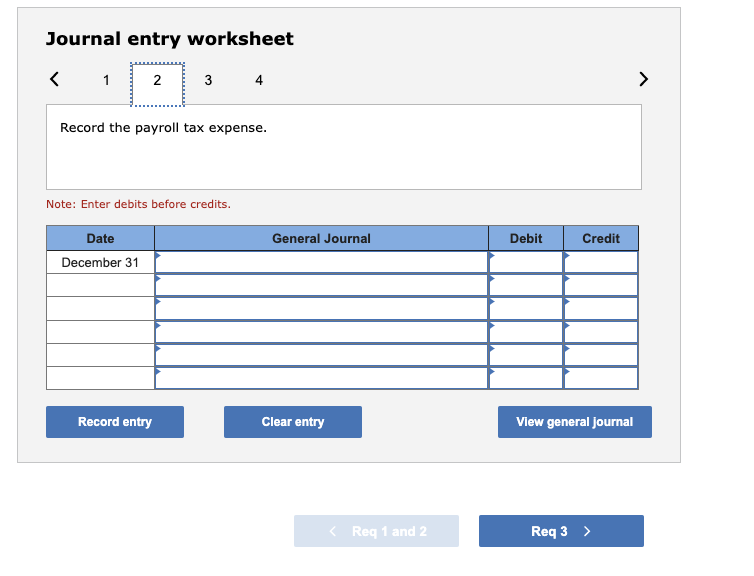The width and height of the screenshot is (754, 576).
Task: Open journal entry tab 3
Action: (208, 80)
